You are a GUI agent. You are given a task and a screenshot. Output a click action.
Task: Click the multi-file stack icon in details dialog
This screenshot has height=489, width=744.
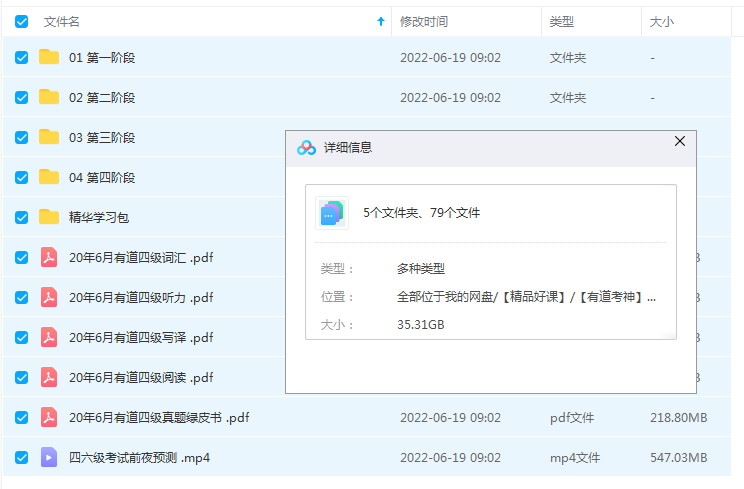[x=331, y=212]
